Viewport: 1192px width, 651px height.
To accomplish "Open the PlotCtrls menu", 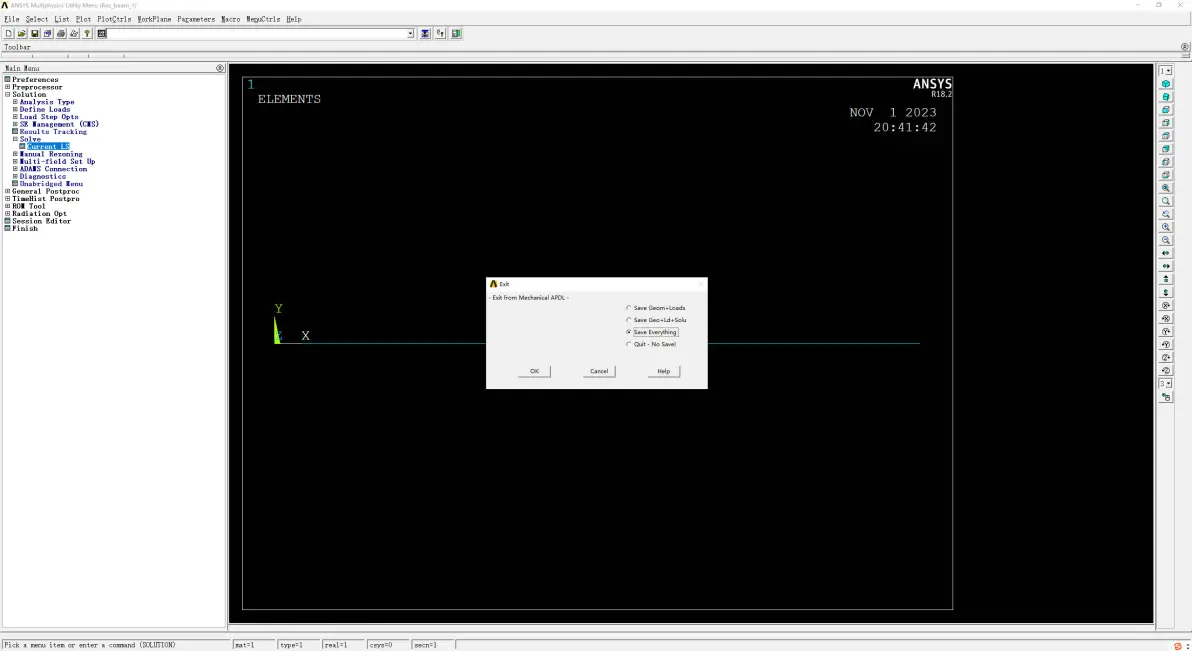I will point(114,19).
